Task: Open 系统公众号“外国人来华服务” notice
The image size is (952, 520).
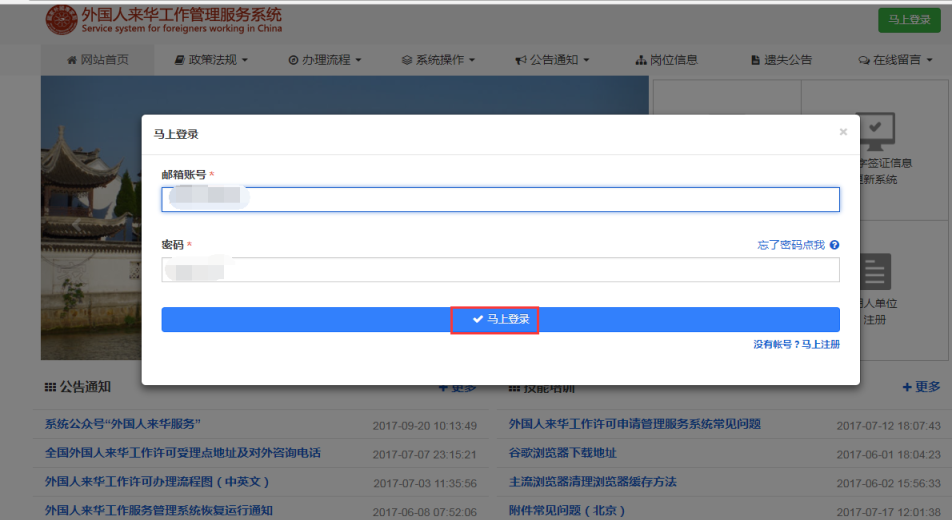Action: pos(123,424)
